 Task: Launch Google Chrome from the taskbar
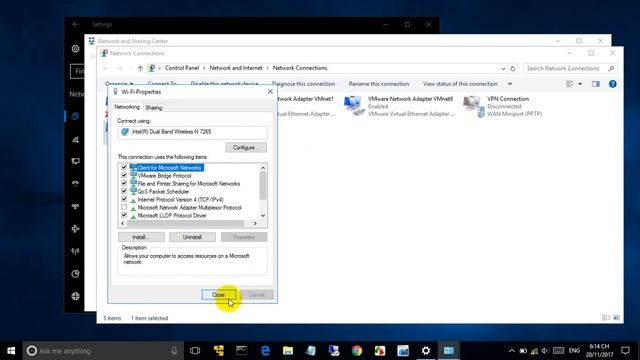point(357,351)
